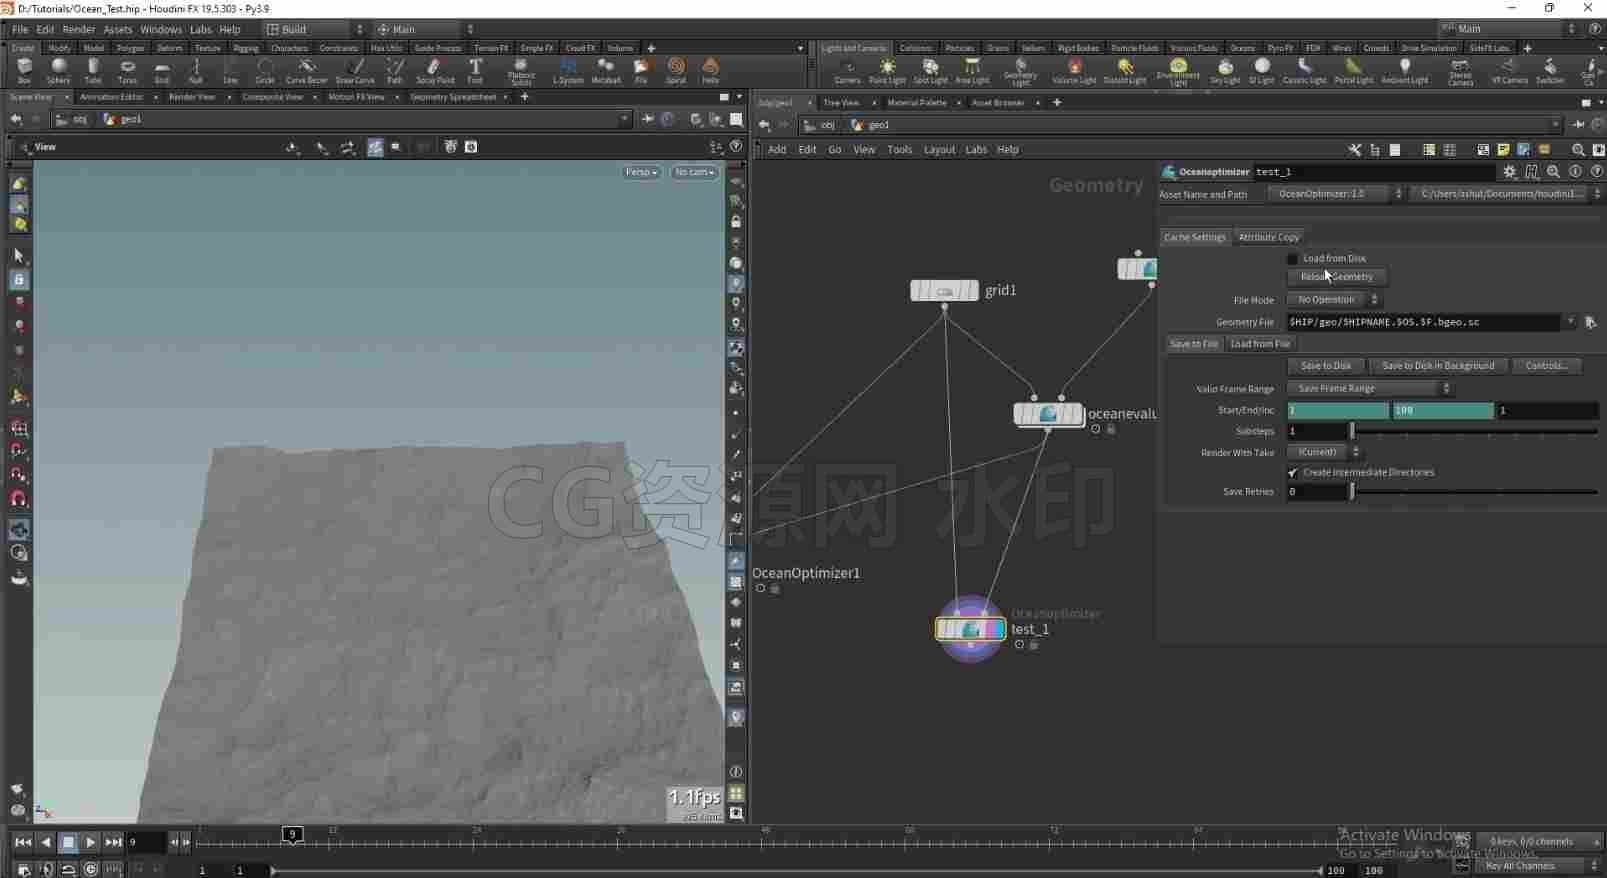Open the File Mode dropdown

pyautogui.click(x=1334, y=300)
